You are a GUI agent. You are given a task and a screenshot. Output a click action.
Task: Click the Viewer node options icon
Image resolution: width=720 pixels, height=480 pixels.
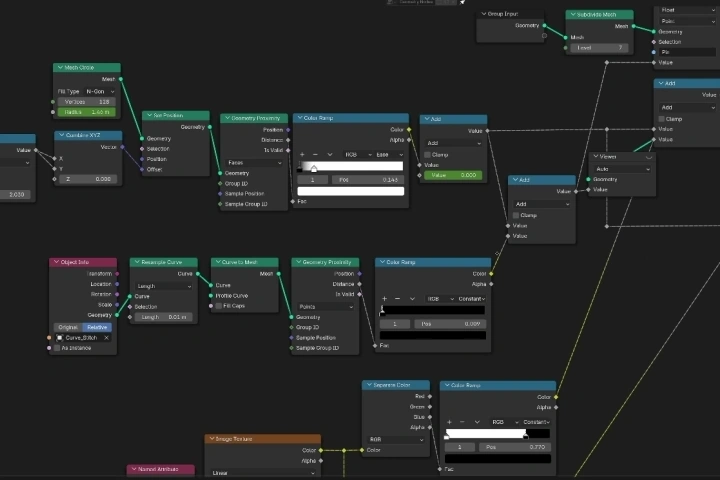pyautogui.click(x=648, y=157)
